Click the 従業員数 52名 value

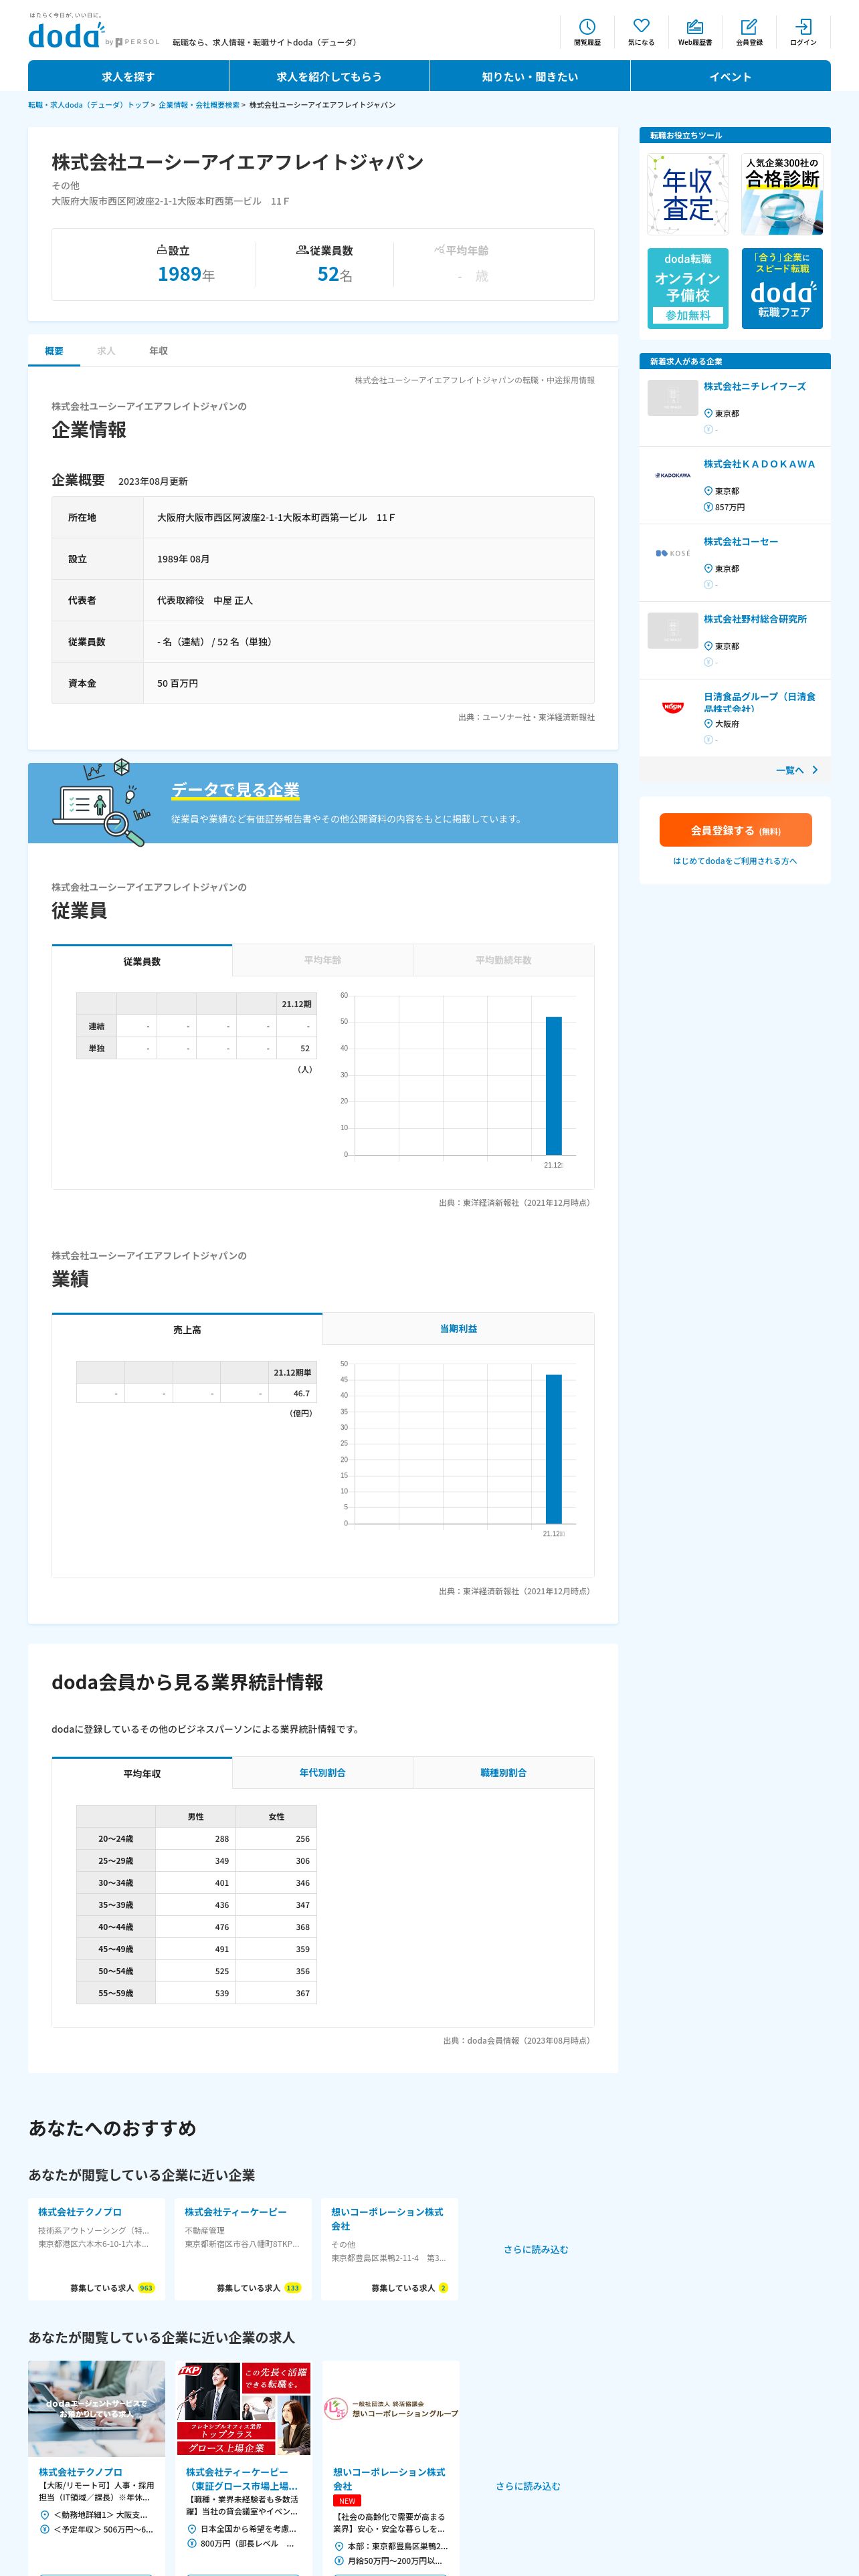pos(334,274)
